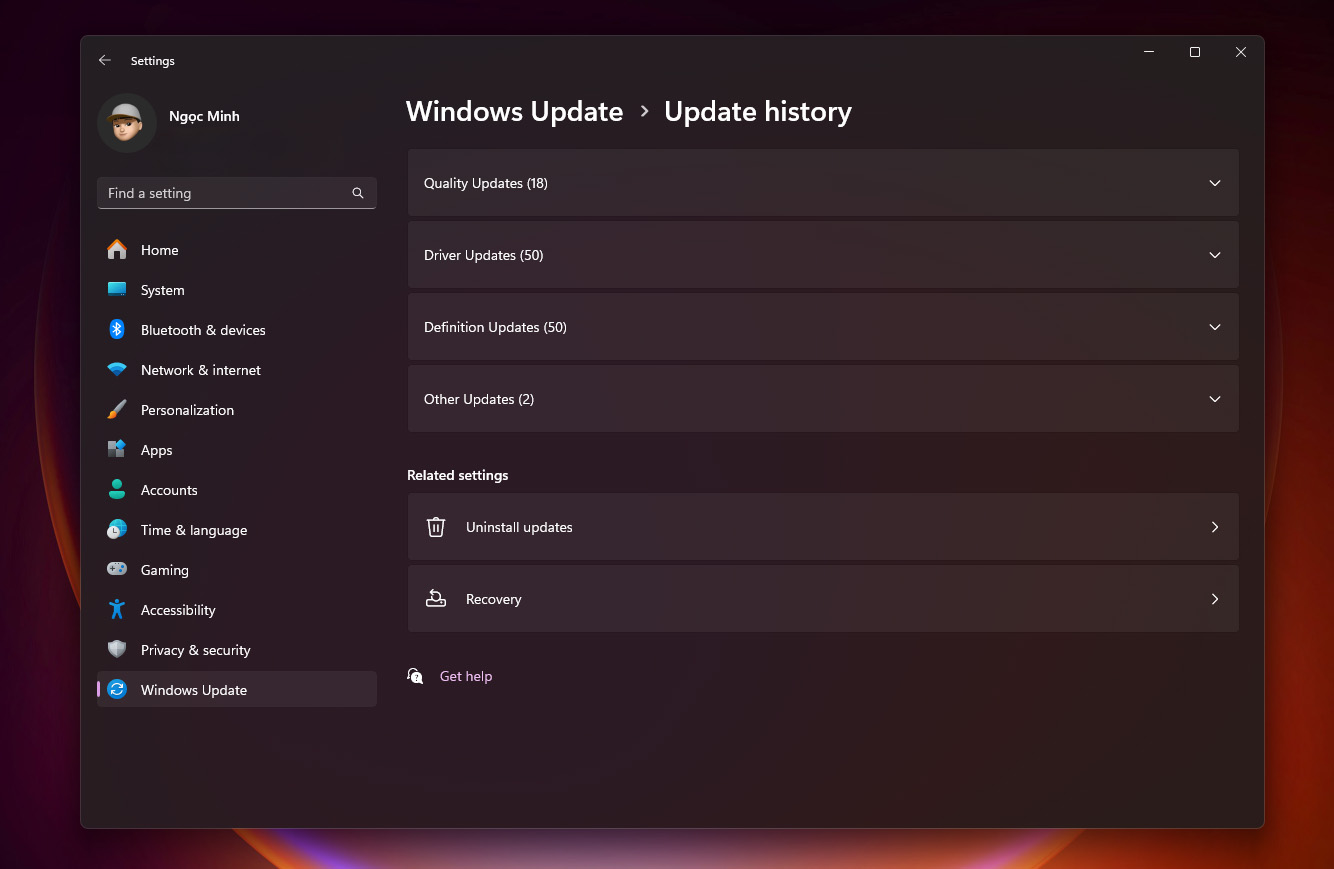Click Windows Update breadcrumb link
This screenshot has width=1334, height=869.
pos(514,111)
